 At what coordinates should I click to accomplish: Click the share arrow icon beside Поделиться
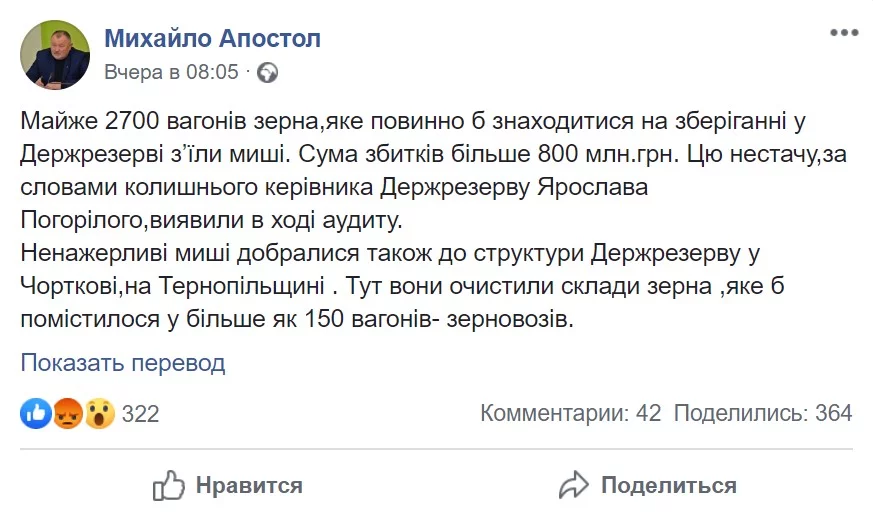pos(573,486)
